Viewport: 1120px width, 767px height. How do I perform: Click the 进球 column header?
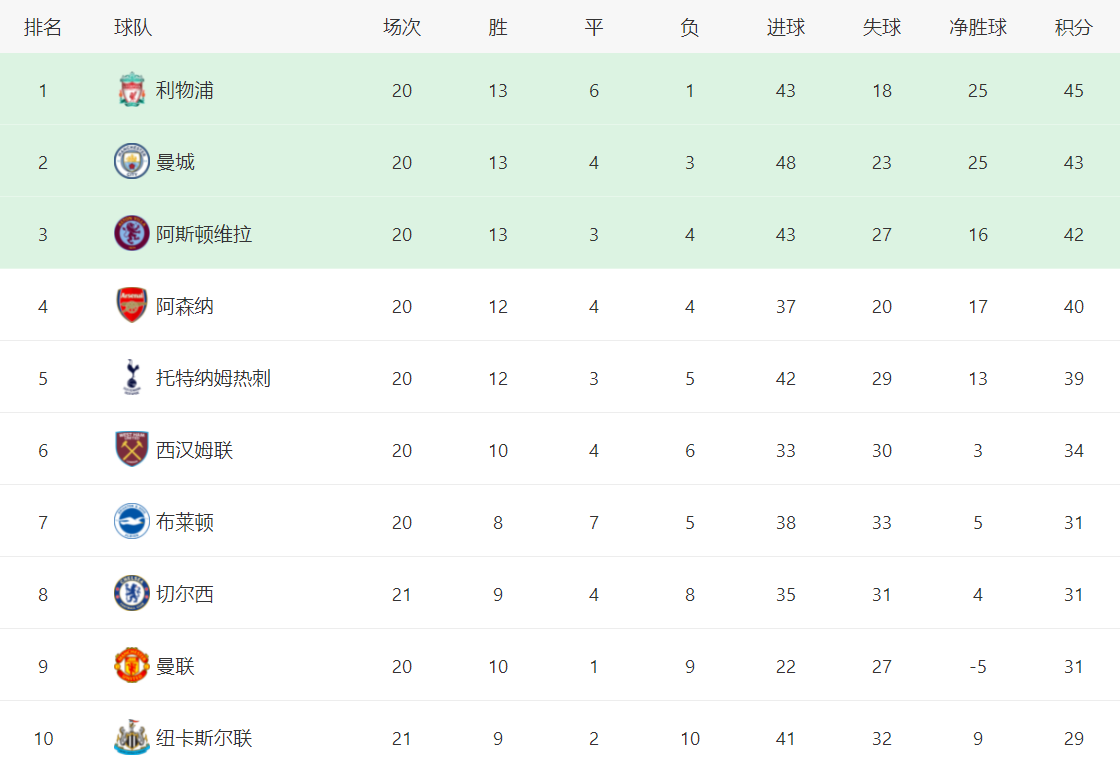coord(786,28)
